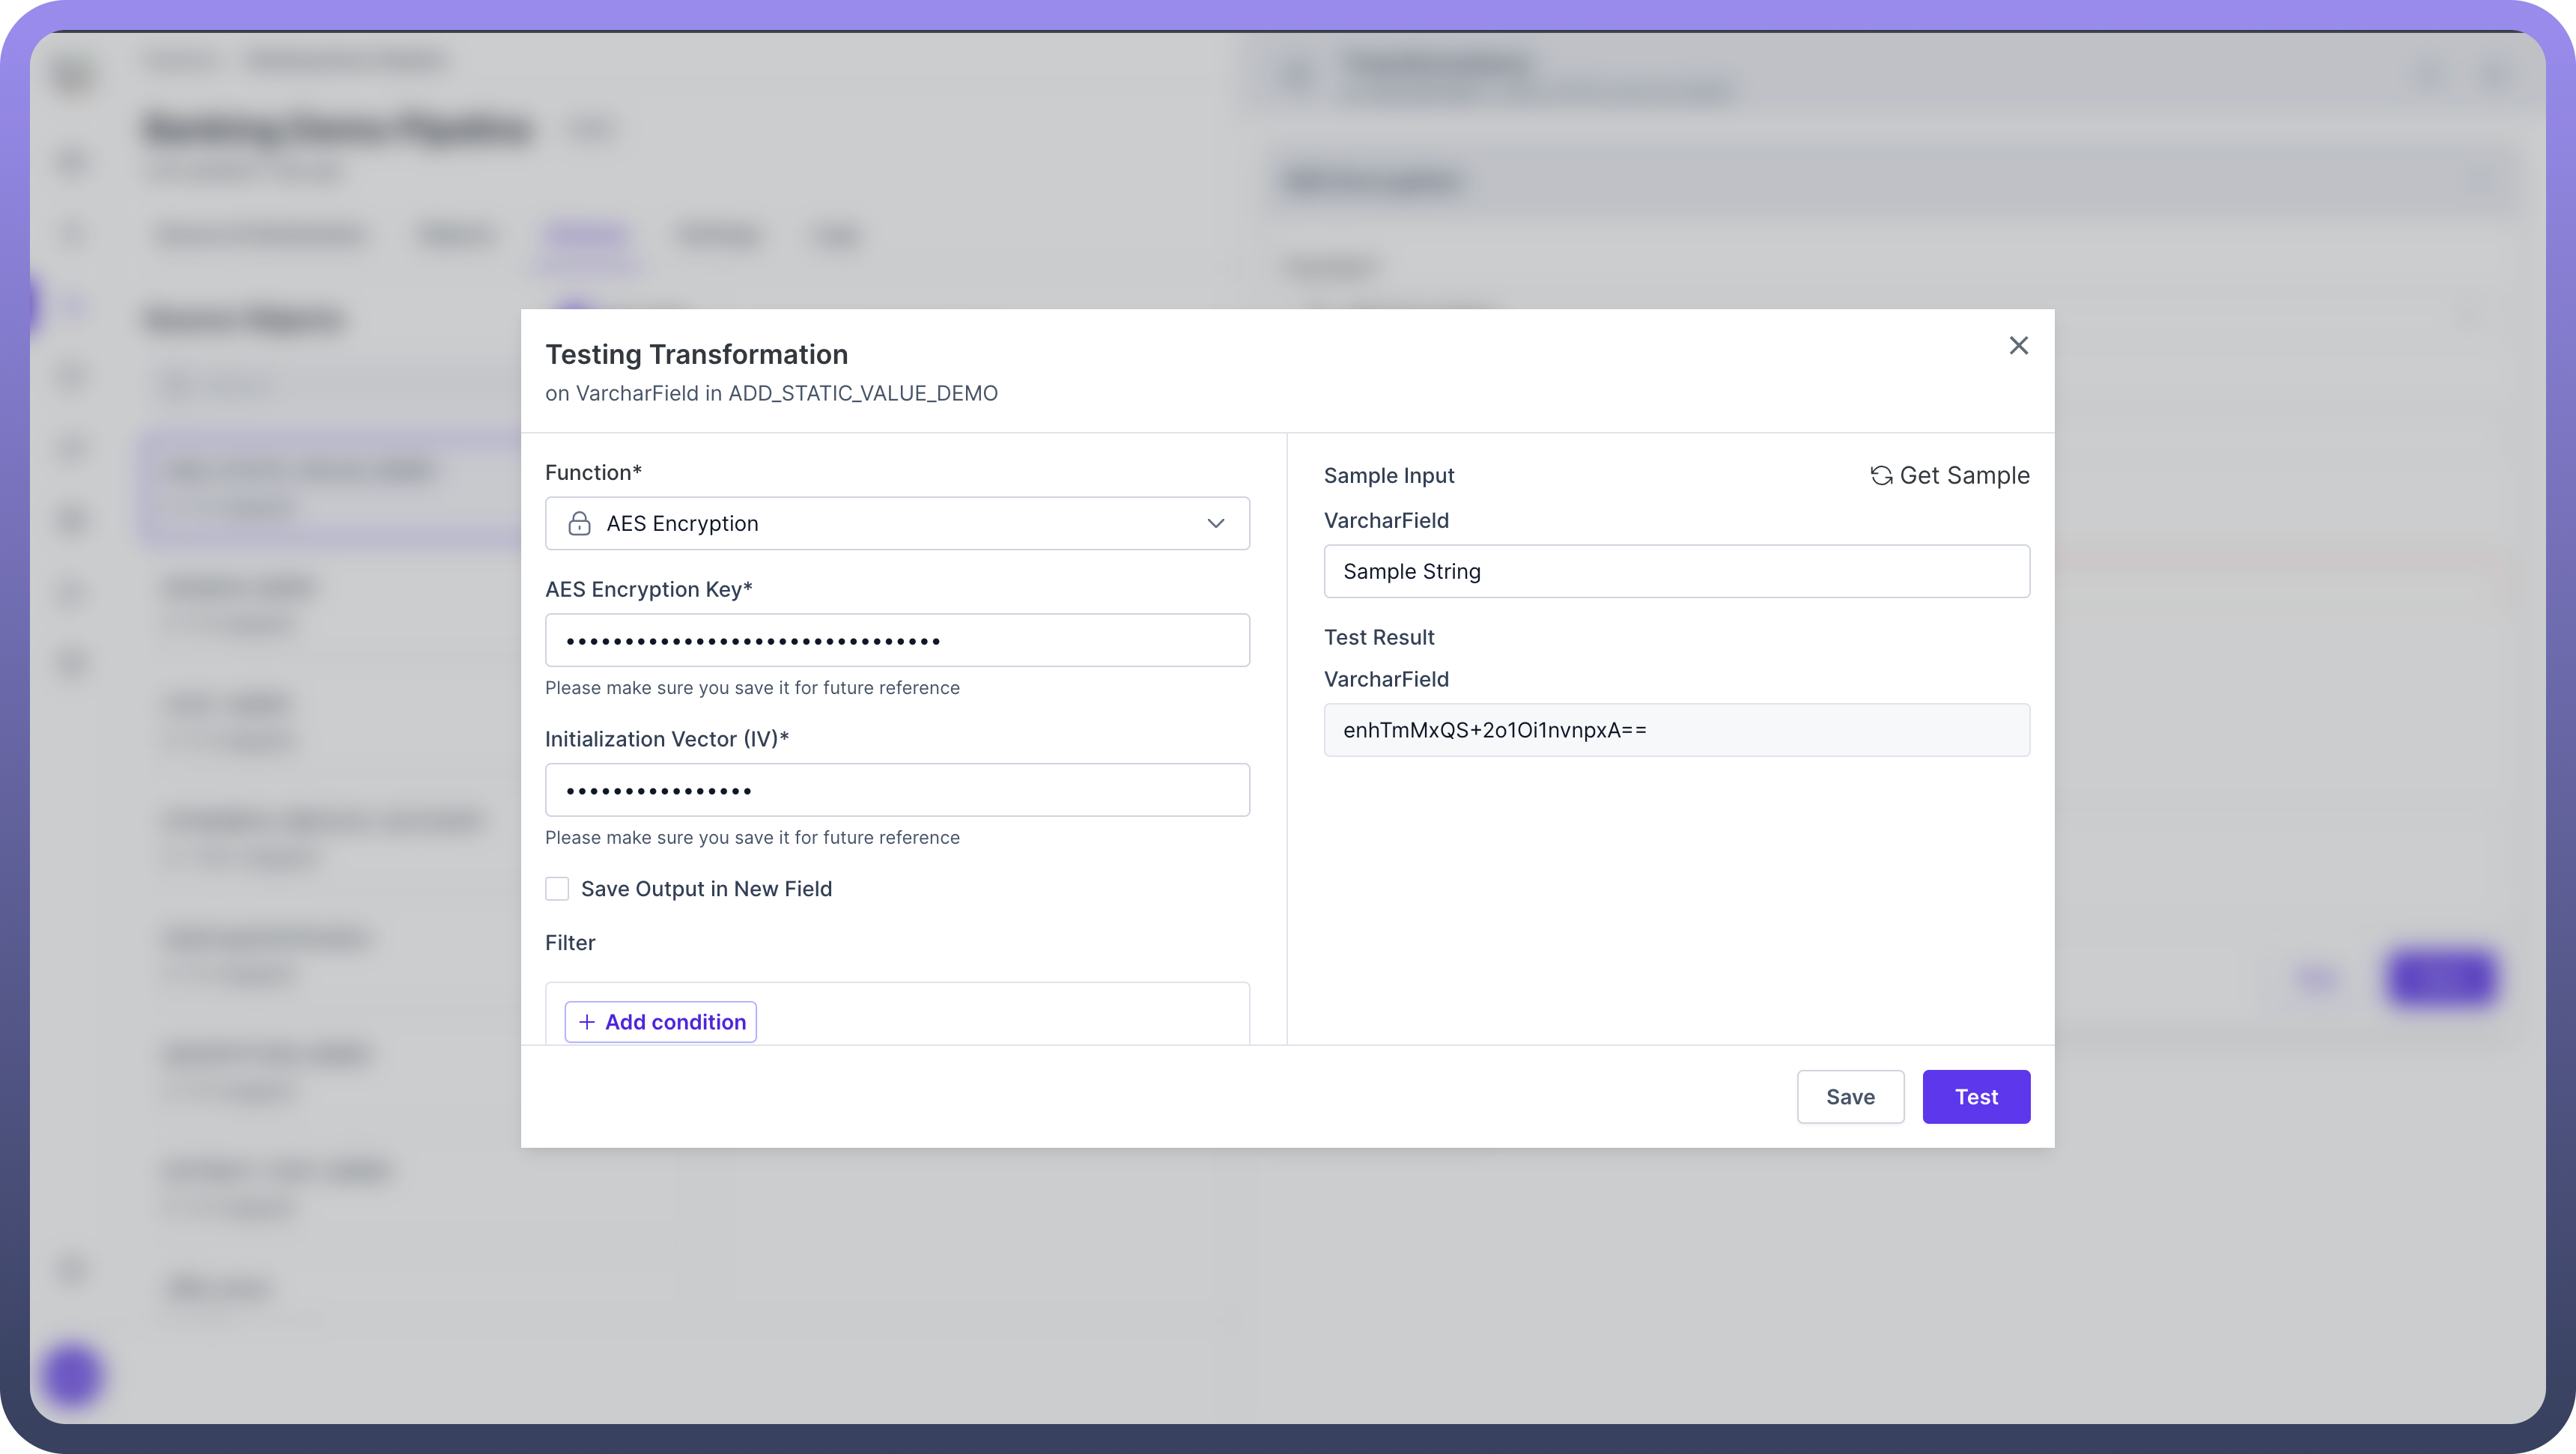Click the Sample Input heading
The width and height of the screenshot is (2576, 1454).
point(1388,476)
